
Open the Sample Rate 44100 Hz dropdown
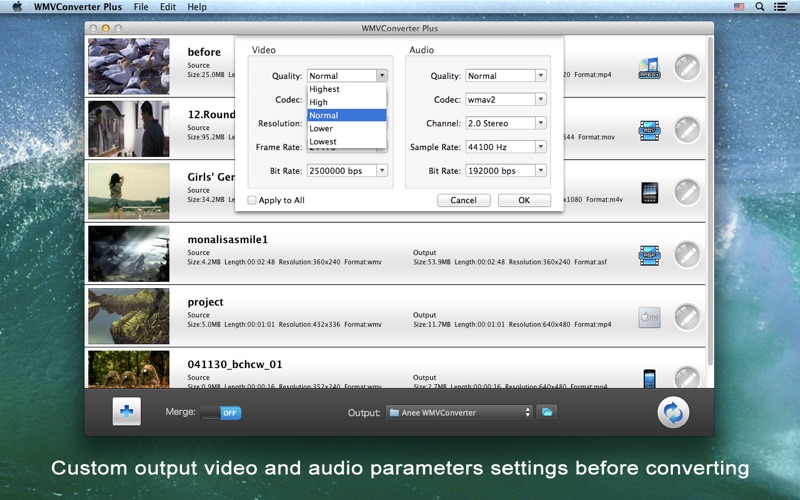[506, 147]
